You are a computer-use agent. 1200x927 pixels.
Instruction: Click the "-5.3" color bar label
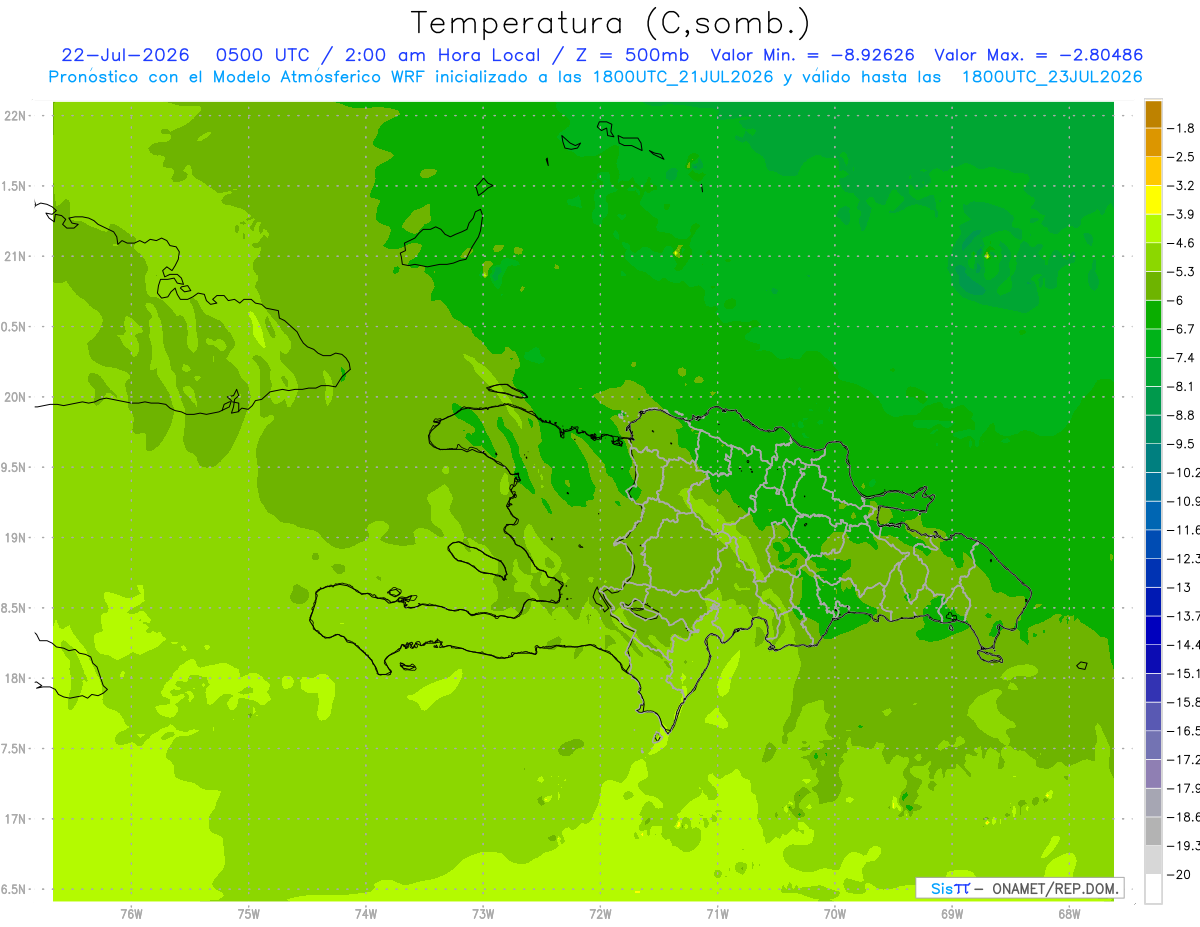point(1181,272)
